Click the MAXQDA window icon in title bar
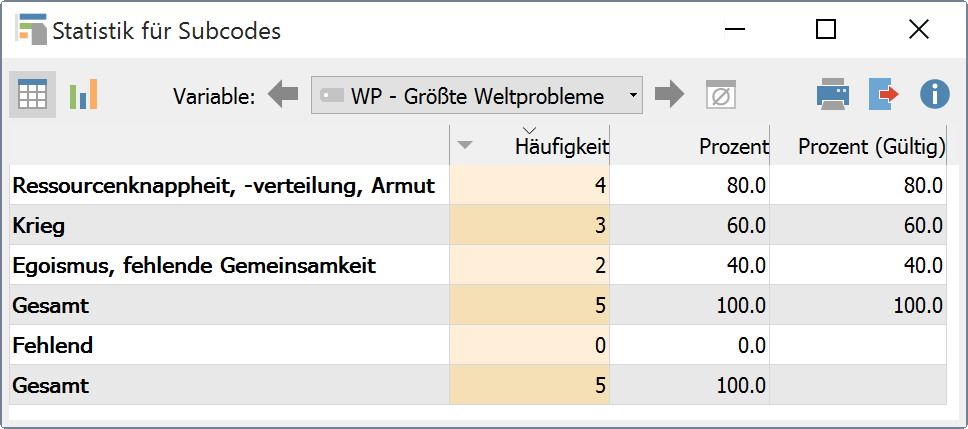Image resolution: width=968 pixels, height=429 pixels. pyautogui.click(x=30, y=30)
